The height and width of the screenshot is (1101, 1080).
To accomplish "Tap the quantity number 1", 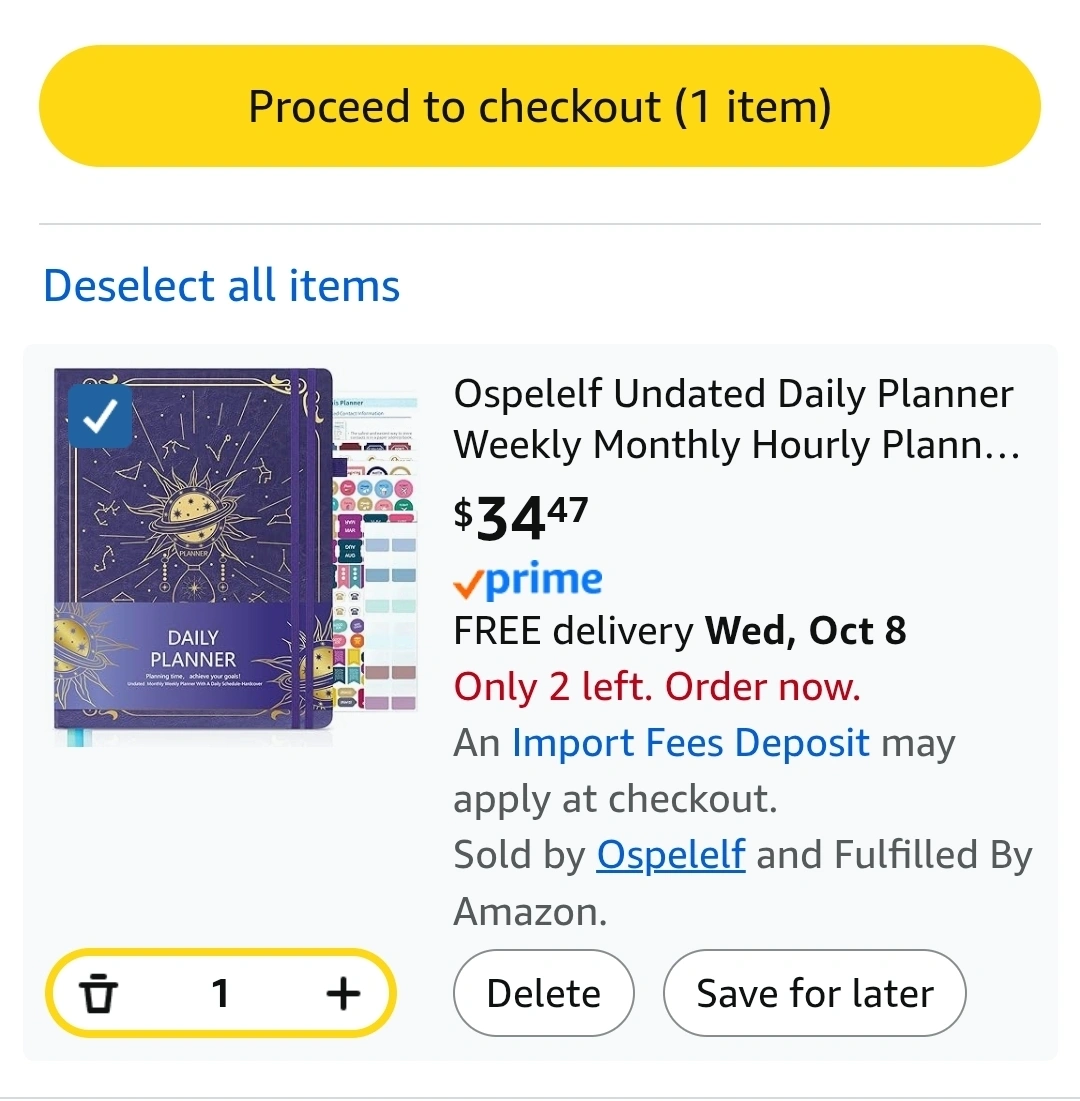I will pos(221,994).
